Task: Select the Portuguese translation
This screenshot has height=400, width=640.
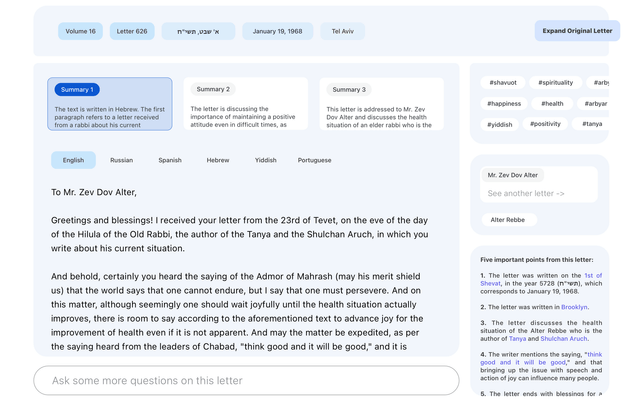Action: coord(314,160)
